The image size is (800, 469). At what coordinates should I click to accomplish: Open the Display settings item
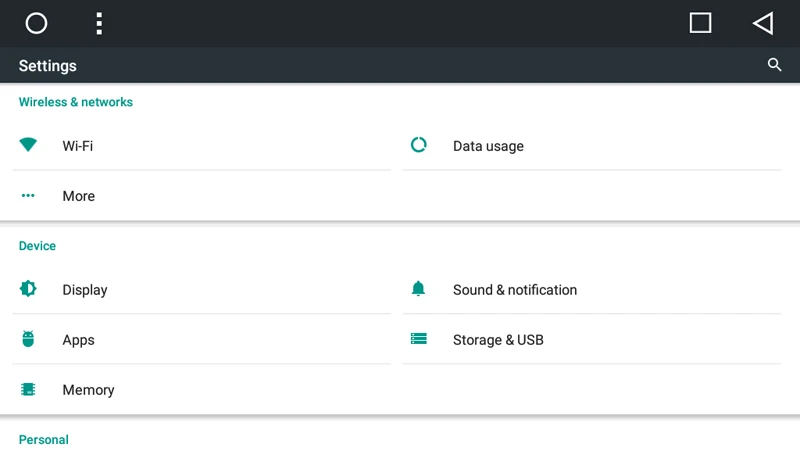pyautogui.click(x=202, y=290)
